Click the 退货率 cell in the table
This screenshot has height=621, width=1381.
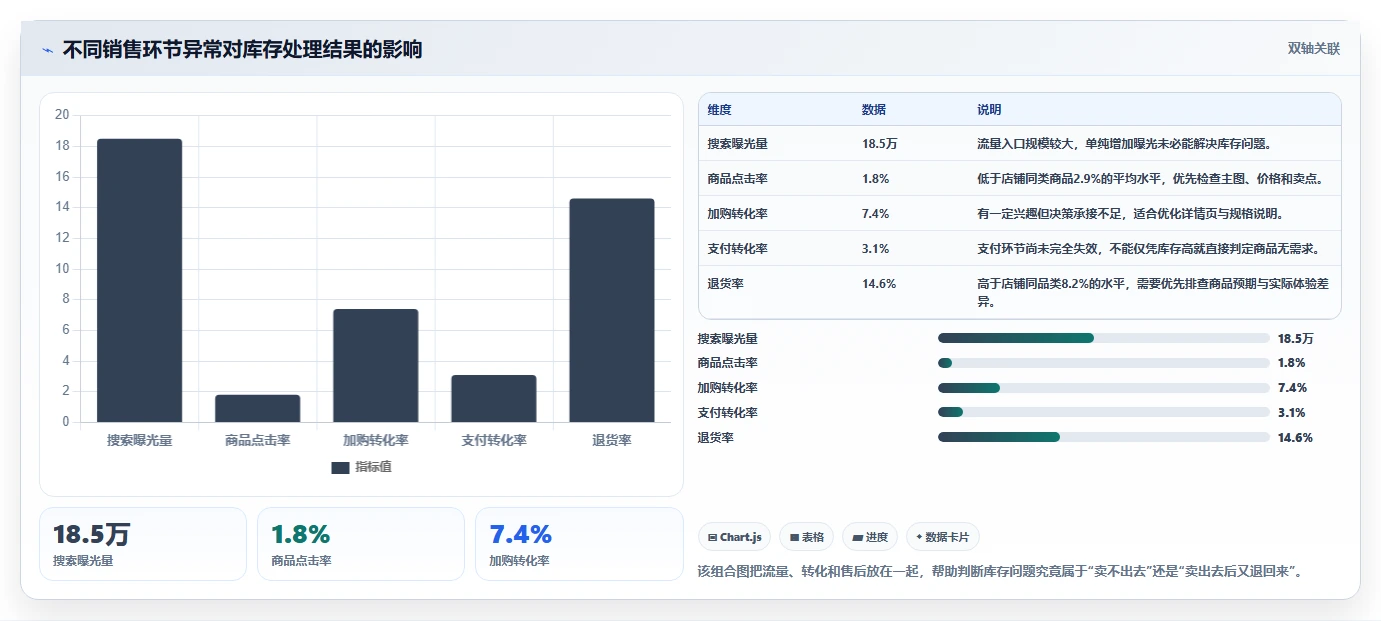tap(725, 284)
